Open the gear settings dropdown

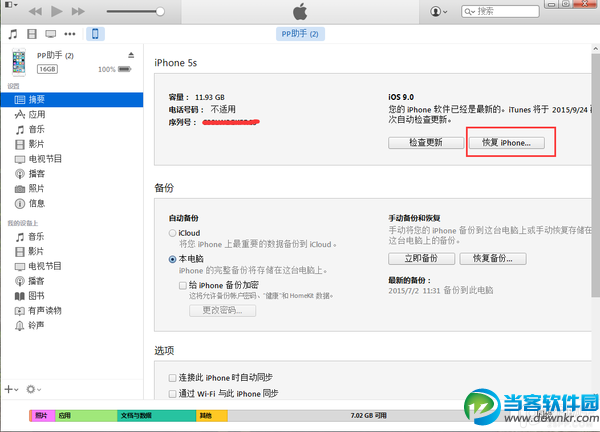coord(33,390)
